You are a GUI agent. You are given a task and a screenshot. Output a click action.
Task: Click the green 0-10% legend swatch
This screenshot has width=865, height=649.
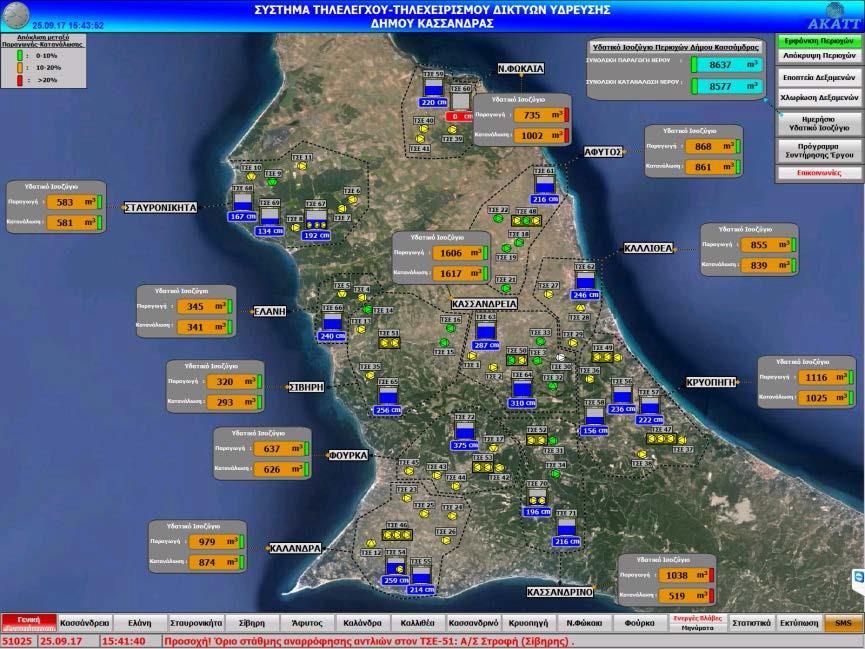click(x=20, y=55)
